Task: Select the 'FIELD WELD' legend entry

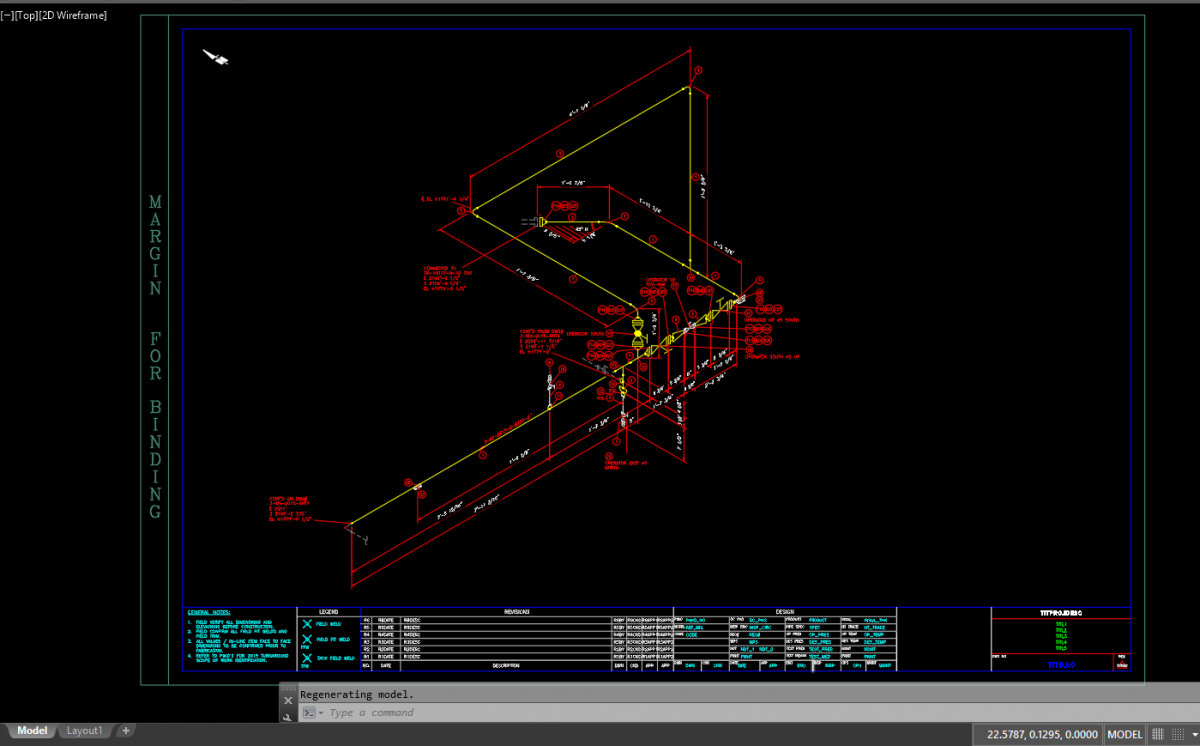Action: 329,624
